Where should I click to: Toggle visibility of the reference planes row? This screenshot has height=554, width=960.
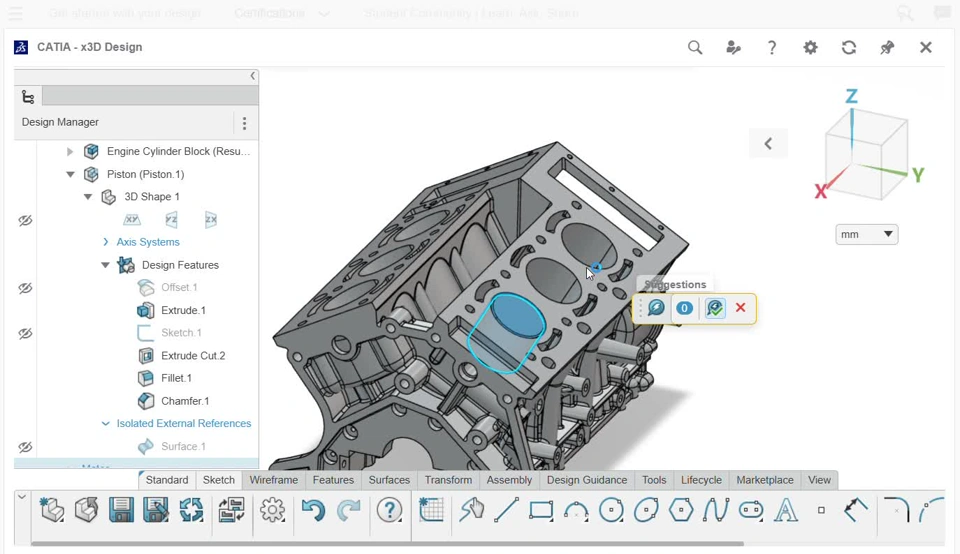[x=25, y=220]
